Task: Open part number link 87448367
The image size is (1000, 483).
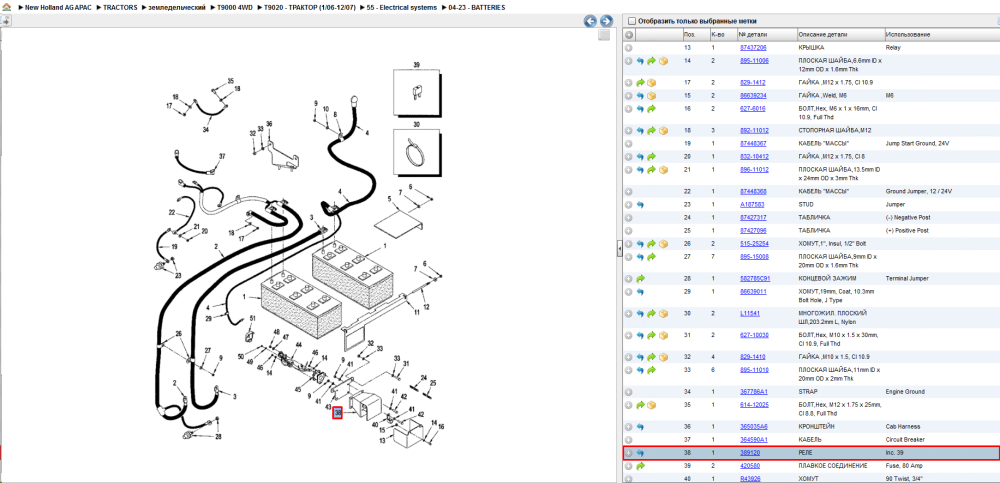Action: click(x=753, y=144)
